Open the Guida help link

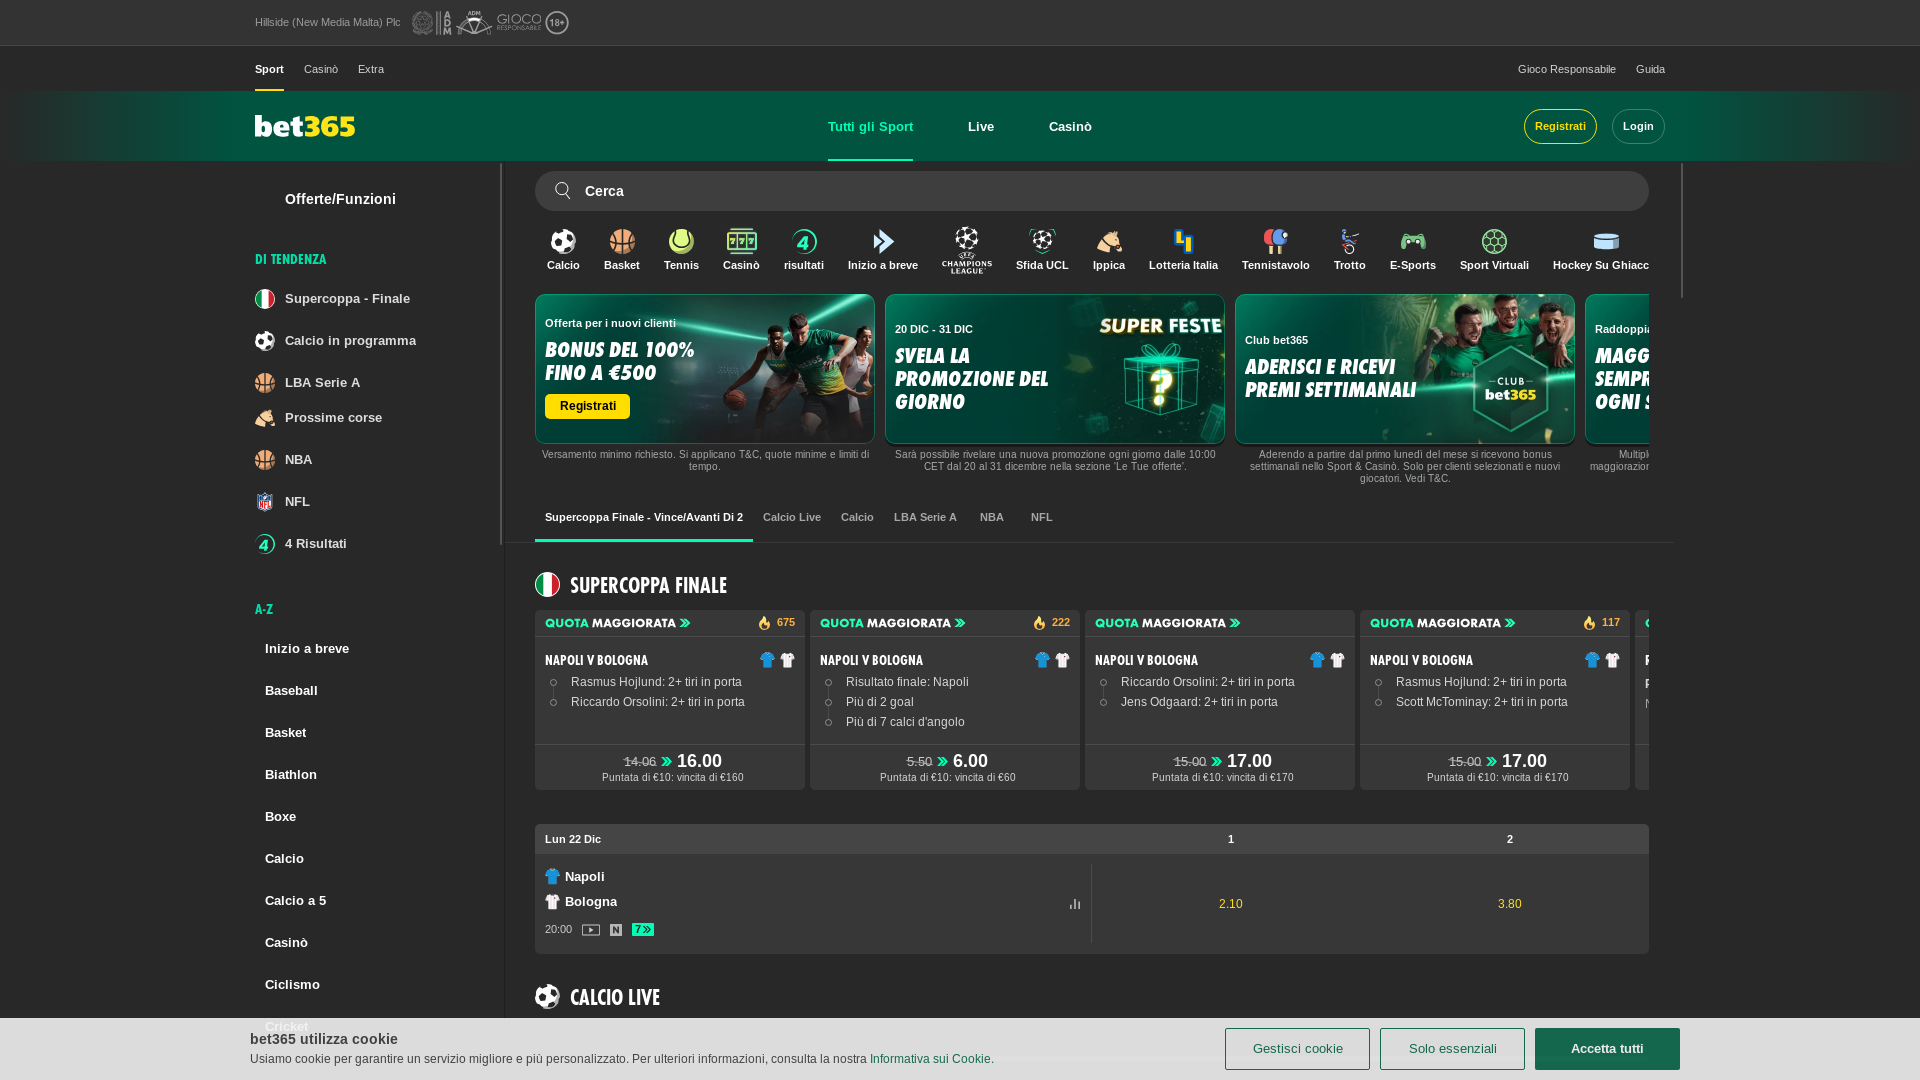[x=1650, y=69]
